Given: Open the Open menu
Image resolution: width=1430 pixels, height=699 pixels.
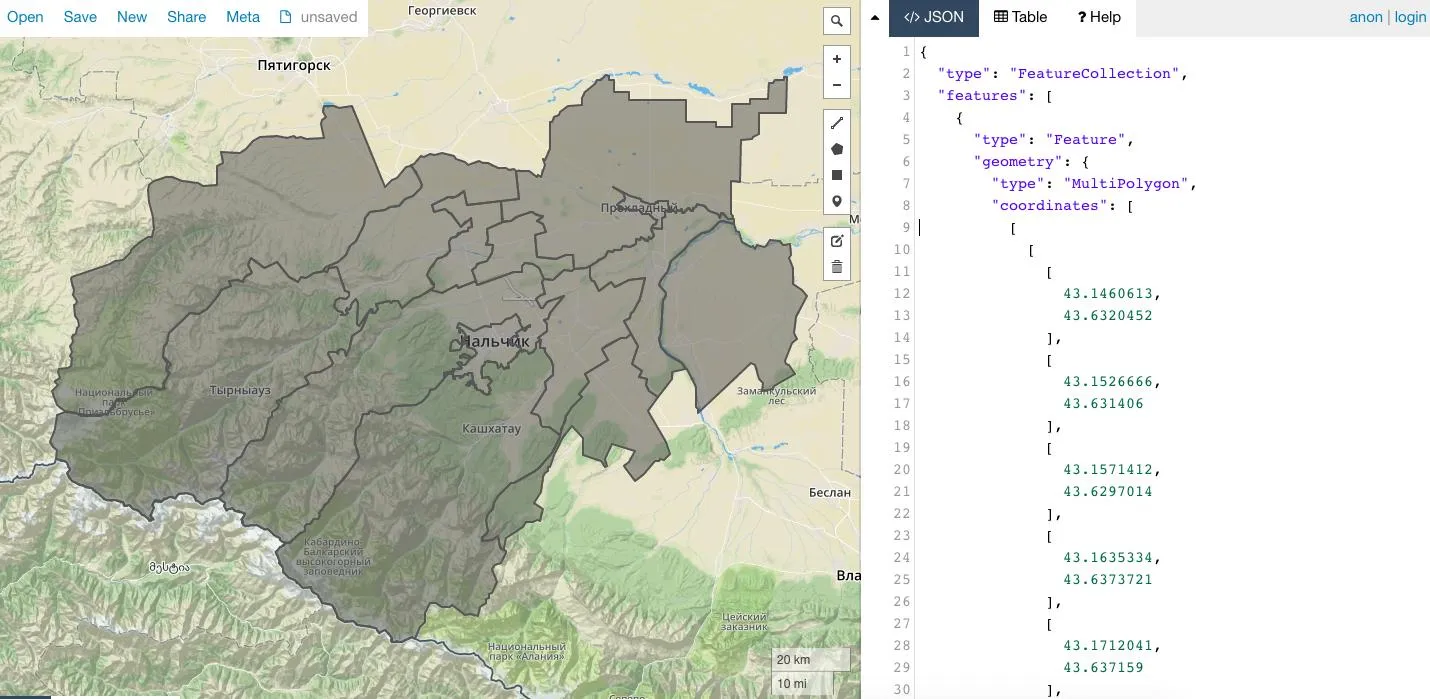Looking at the screenshot, I should (x=25, y=17).
